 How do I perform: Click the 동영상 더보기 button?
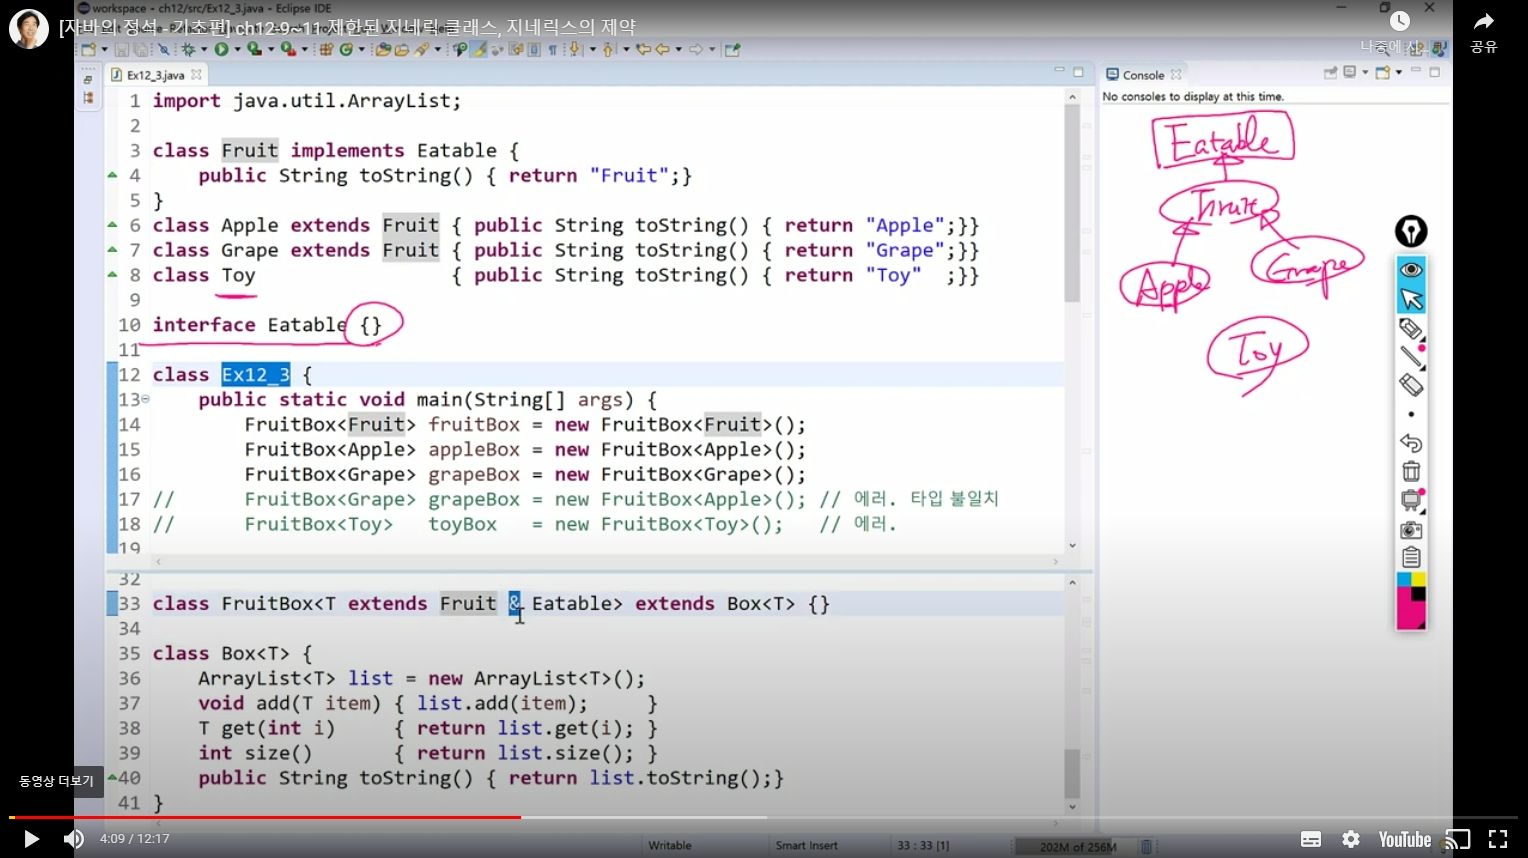56,781
